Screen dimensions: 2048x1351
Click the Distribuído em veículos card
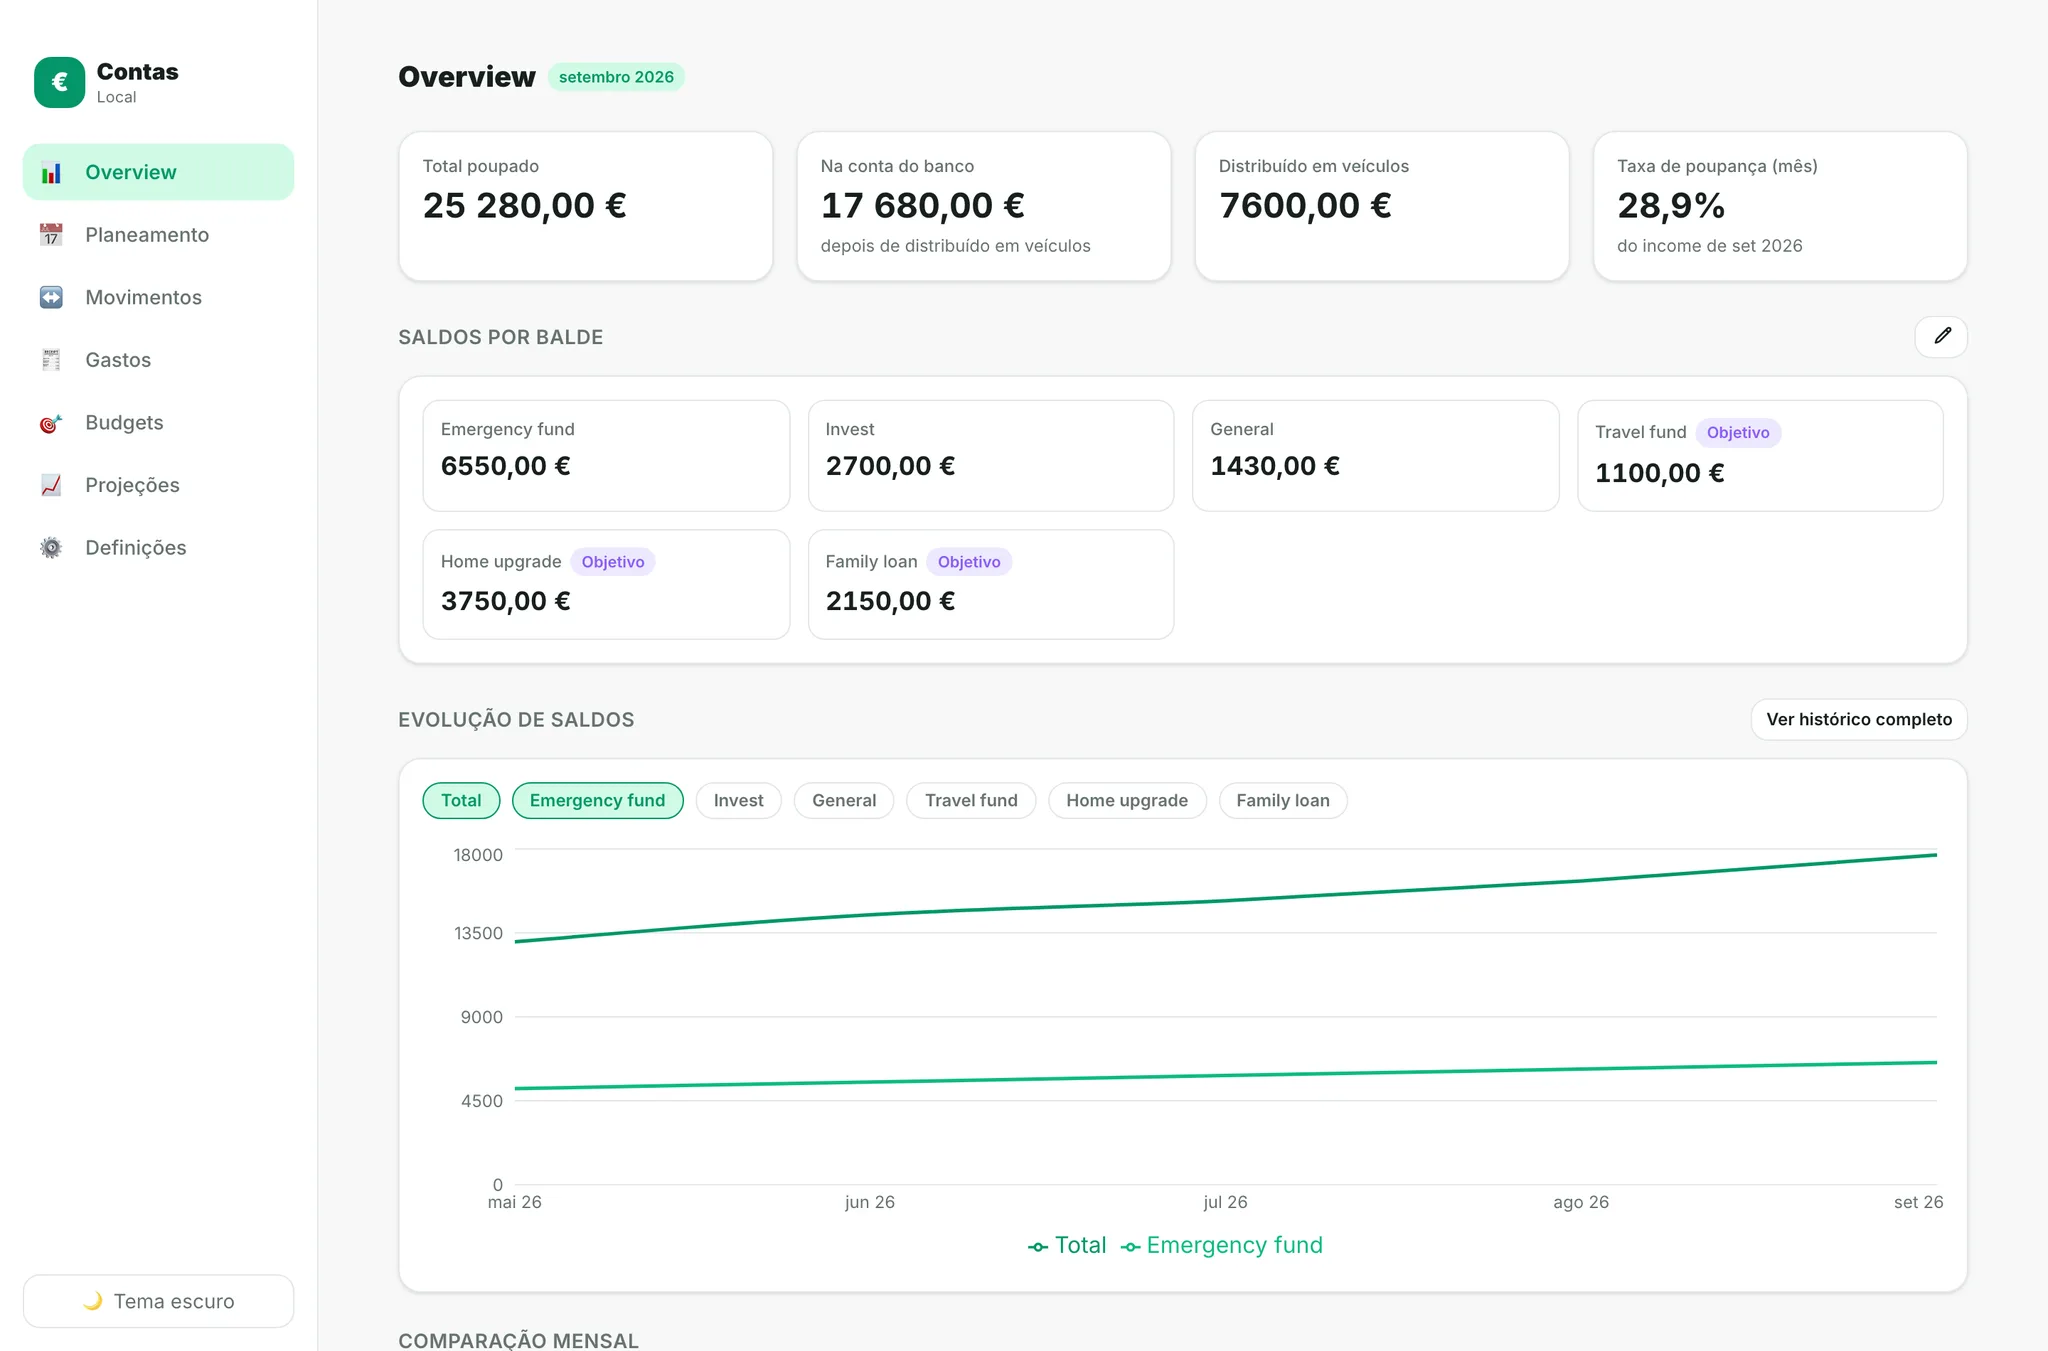tap(1382, 206)
